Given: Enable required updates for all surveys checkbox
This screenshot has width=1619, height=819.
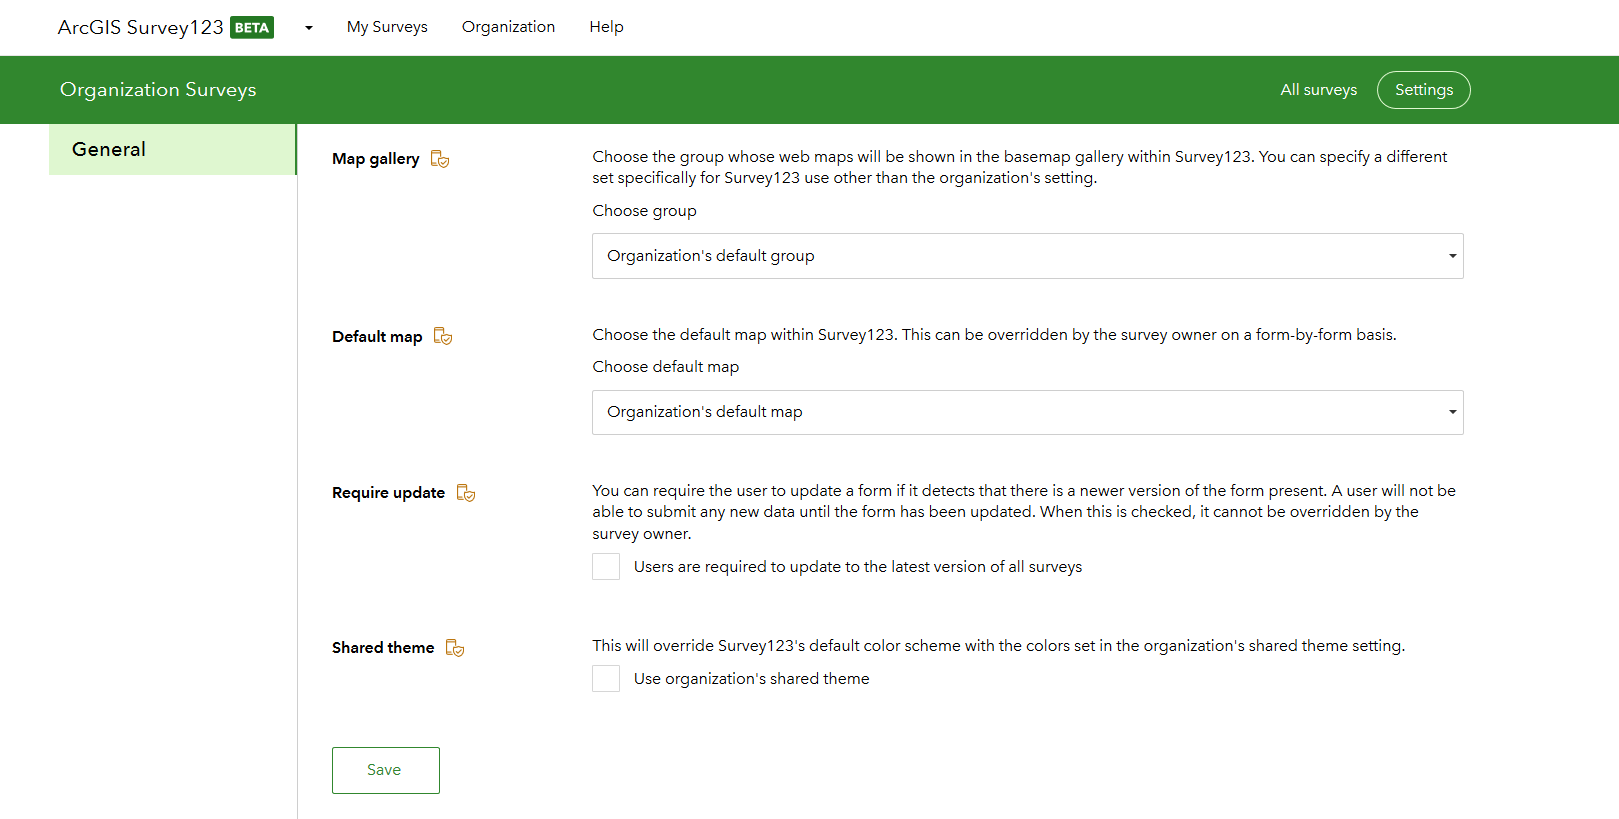Looking at the screenshot, I should 606,567.
